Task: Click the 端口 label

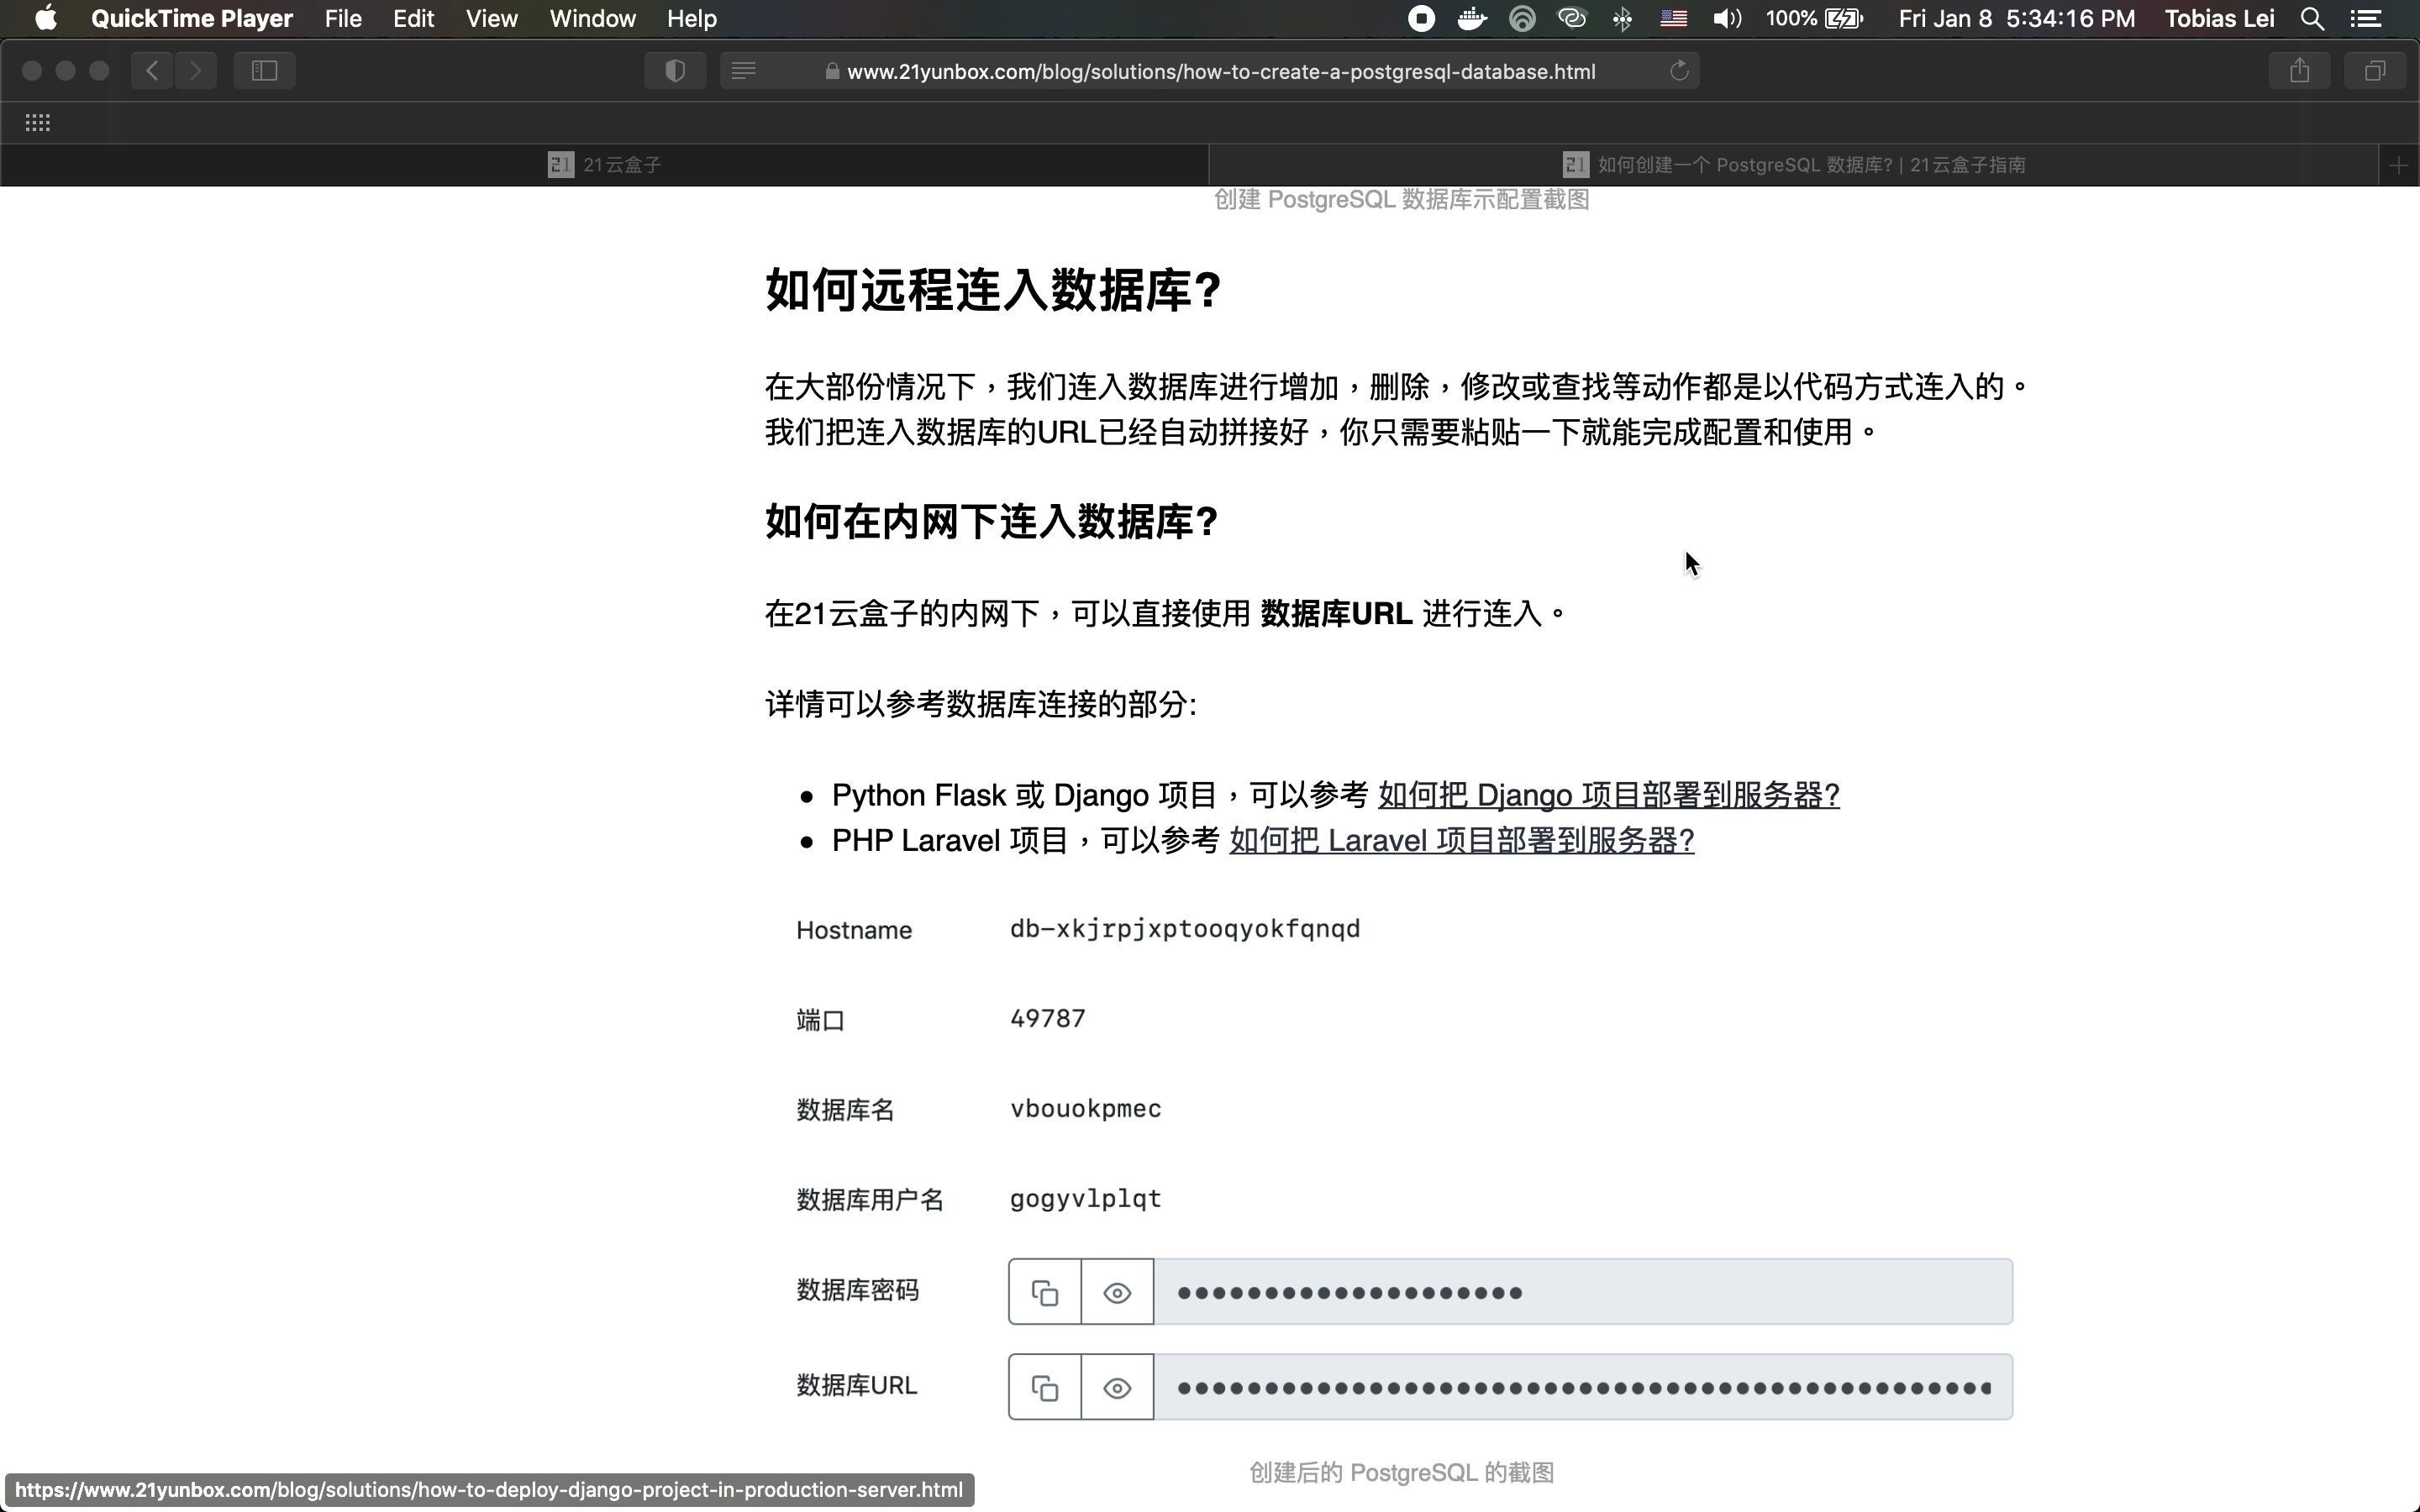Action: (821, 1021)
